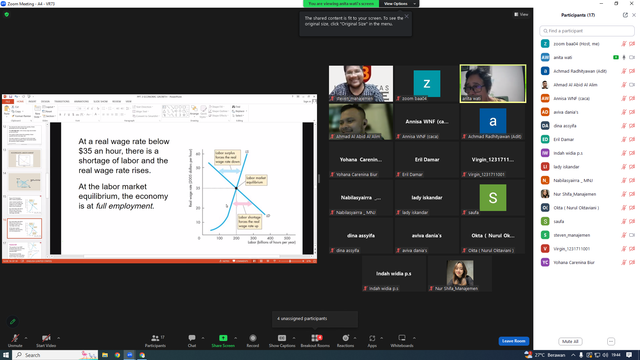Expand the Reactions options arrow

click(355, 338)
